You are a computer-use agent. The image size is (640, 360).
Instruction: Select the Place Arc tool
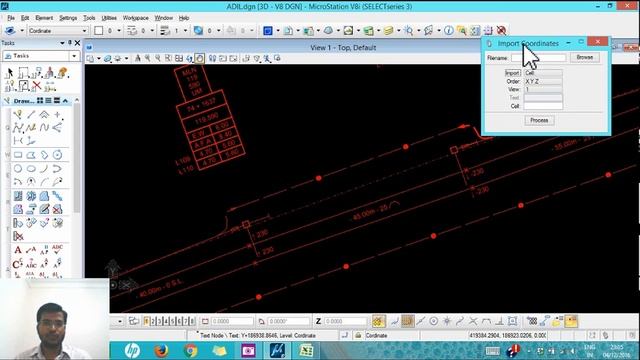(44, 169)
